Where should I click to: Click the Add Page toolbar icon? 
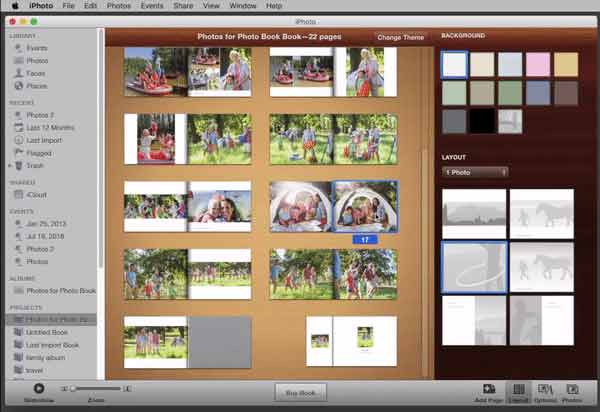pyautogui.click(x=489, y=389)
